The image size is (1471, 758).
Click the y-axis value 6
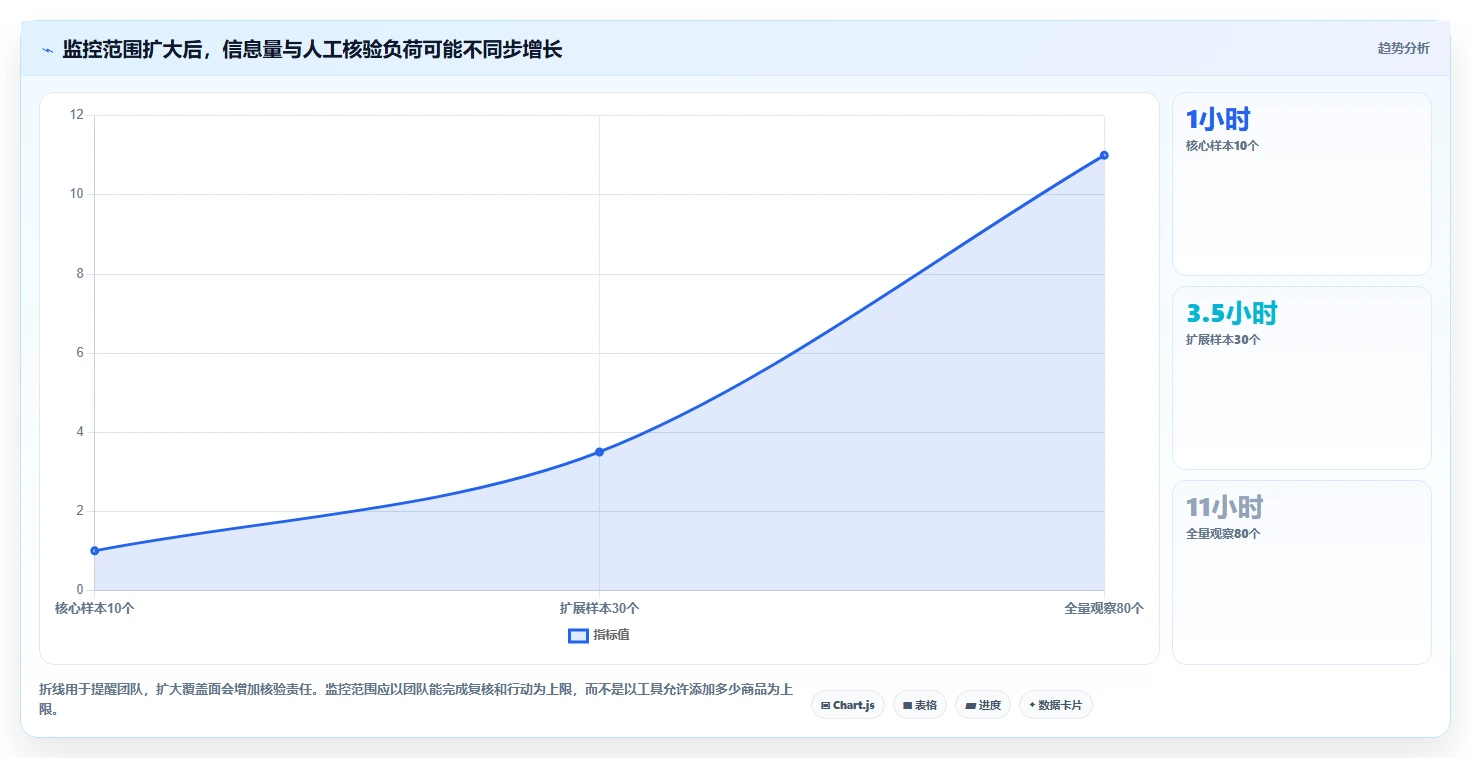coord(80,353)
